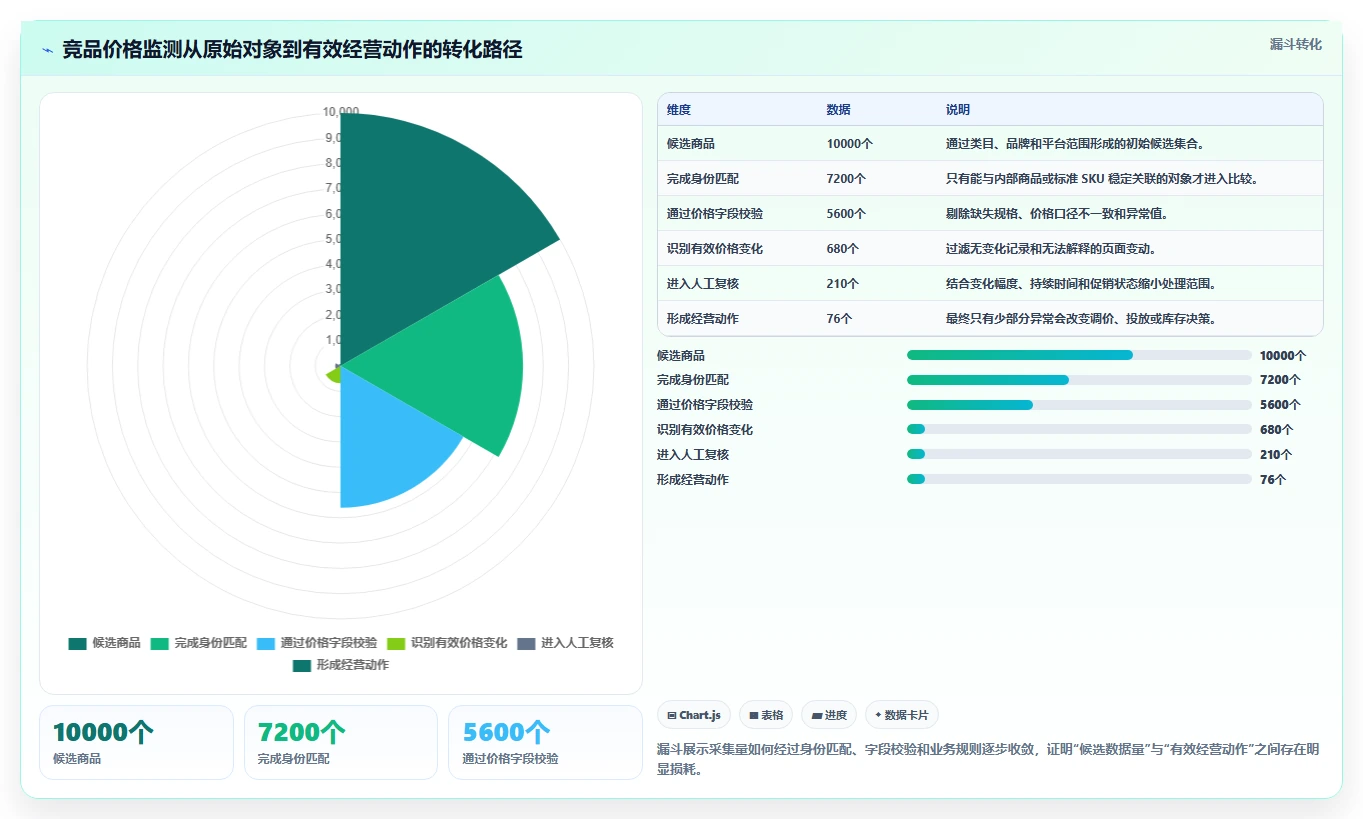1363x819 pixels.
Task: Click the Chart.js tag chip
Action: [x=694, y=715]
